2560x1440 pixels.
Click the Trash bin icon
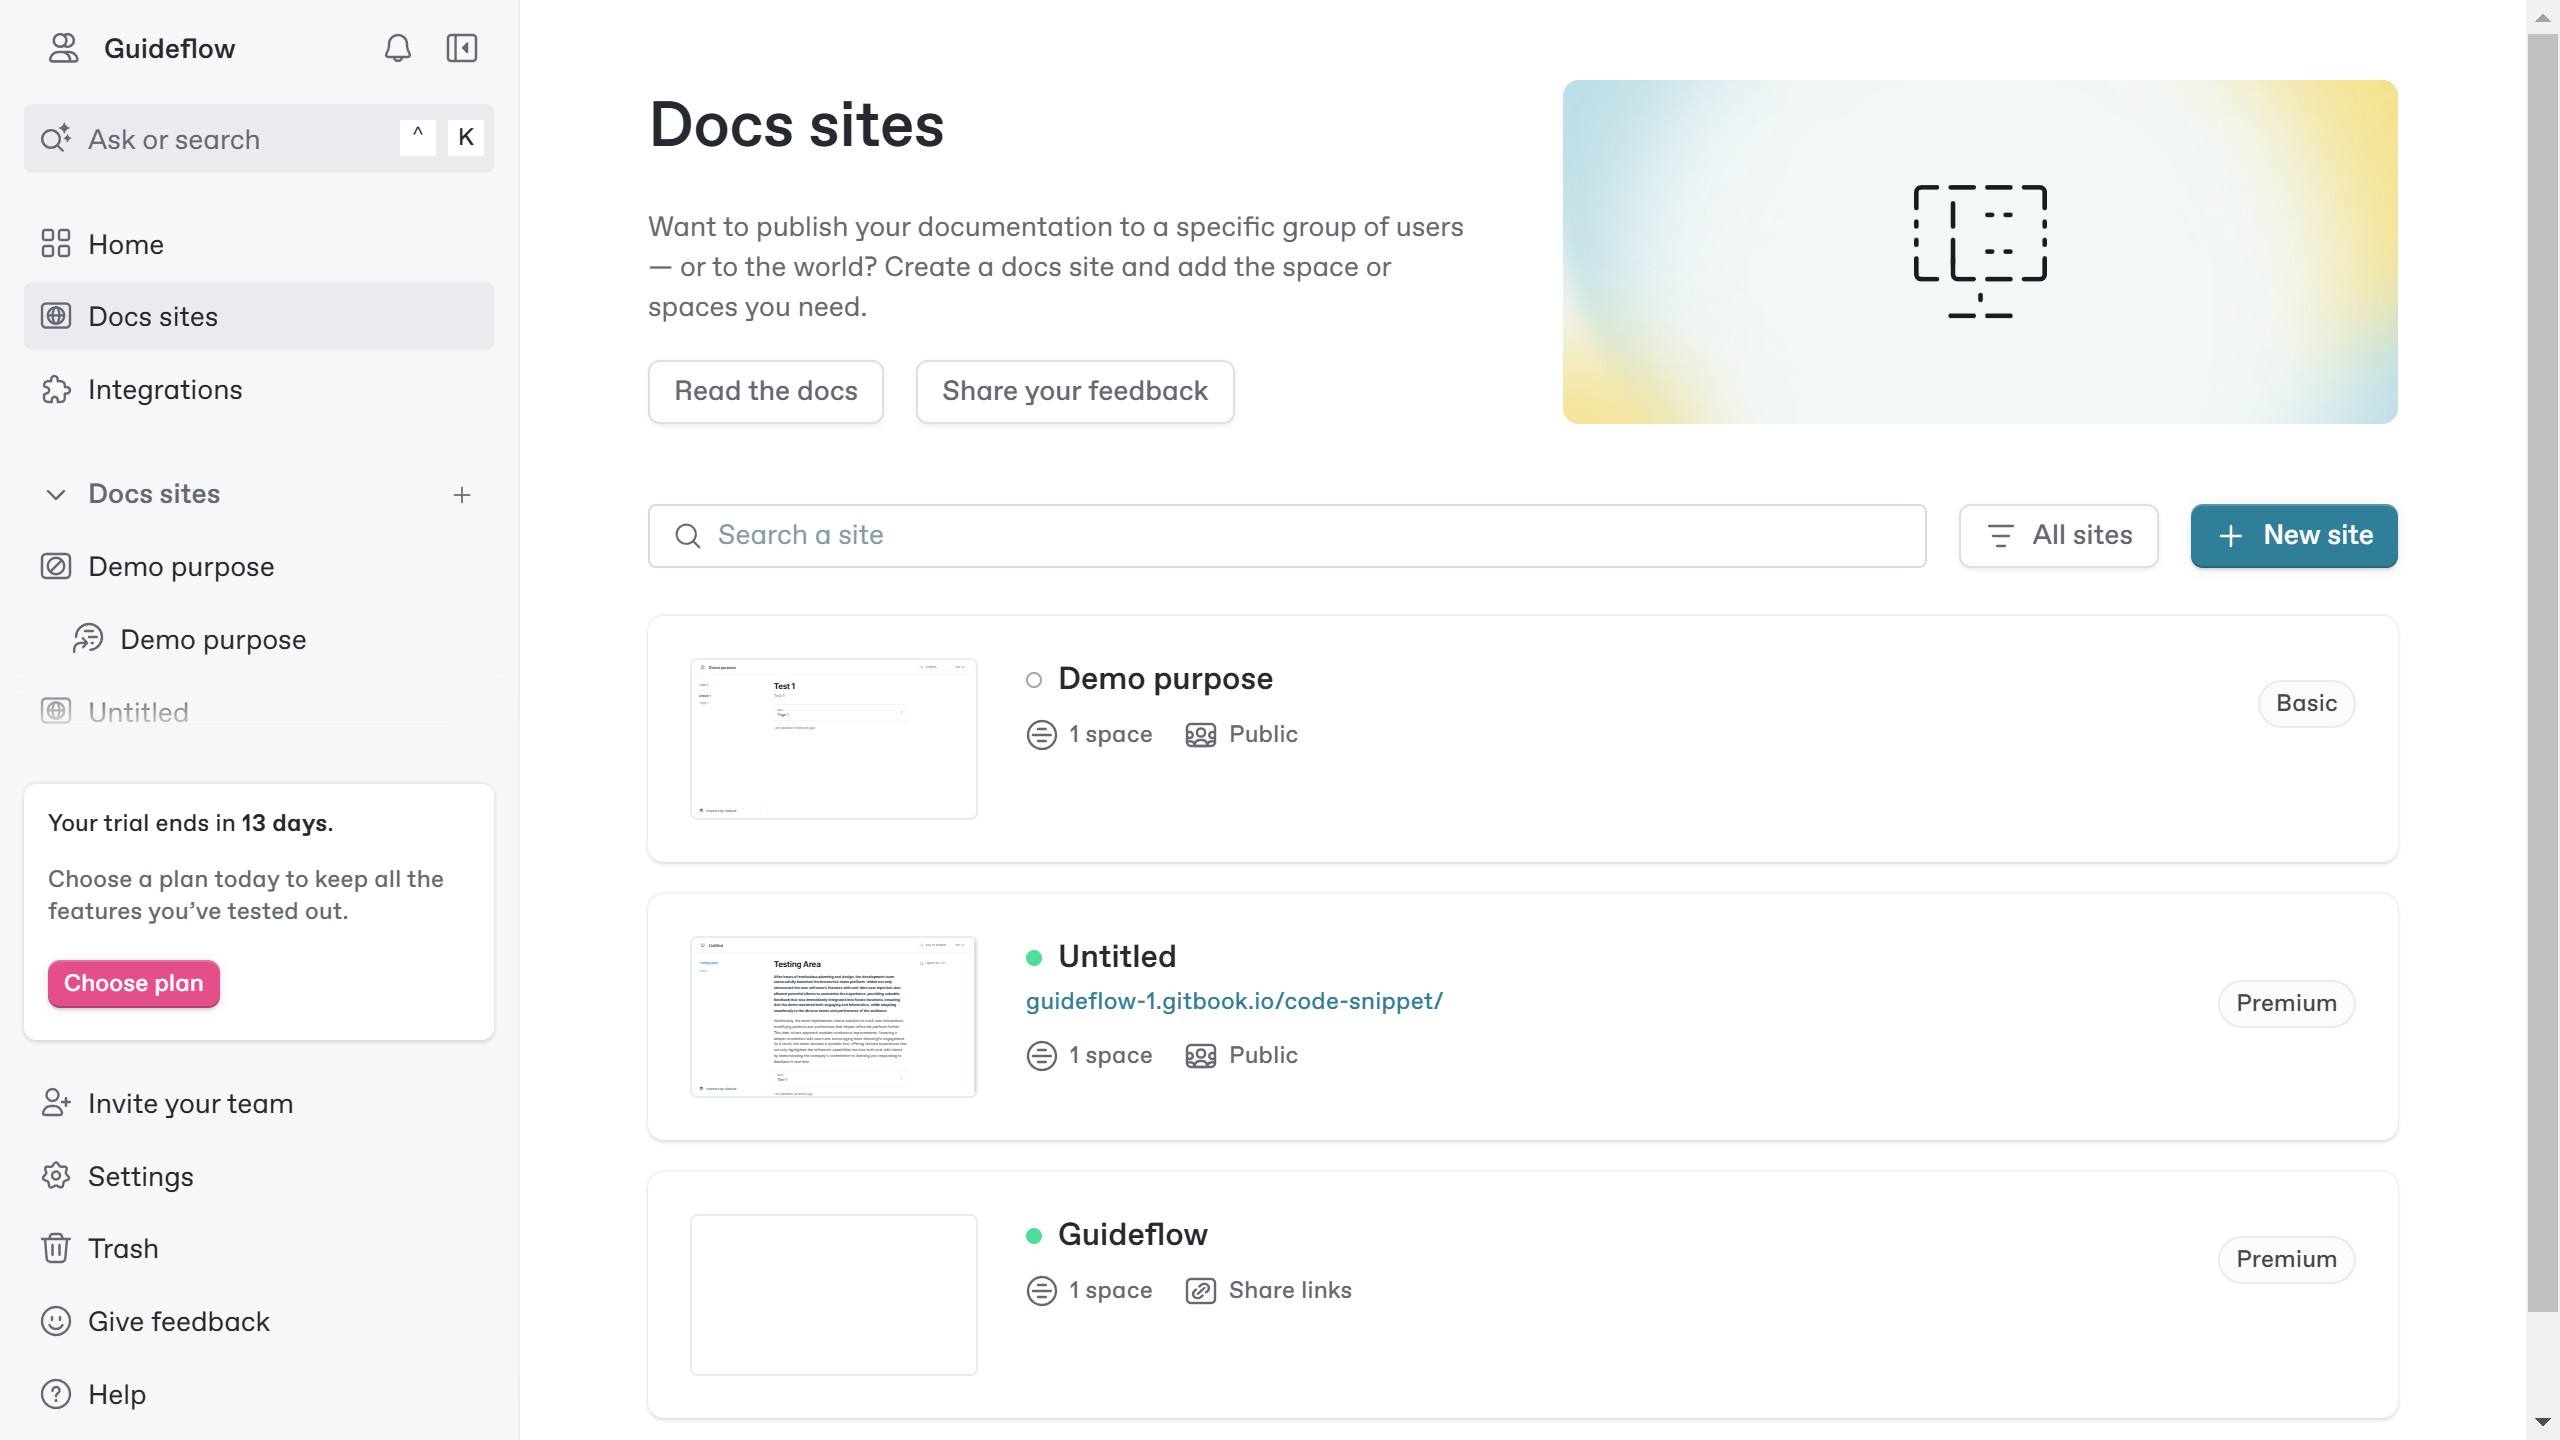click(x=56, y=1248)
